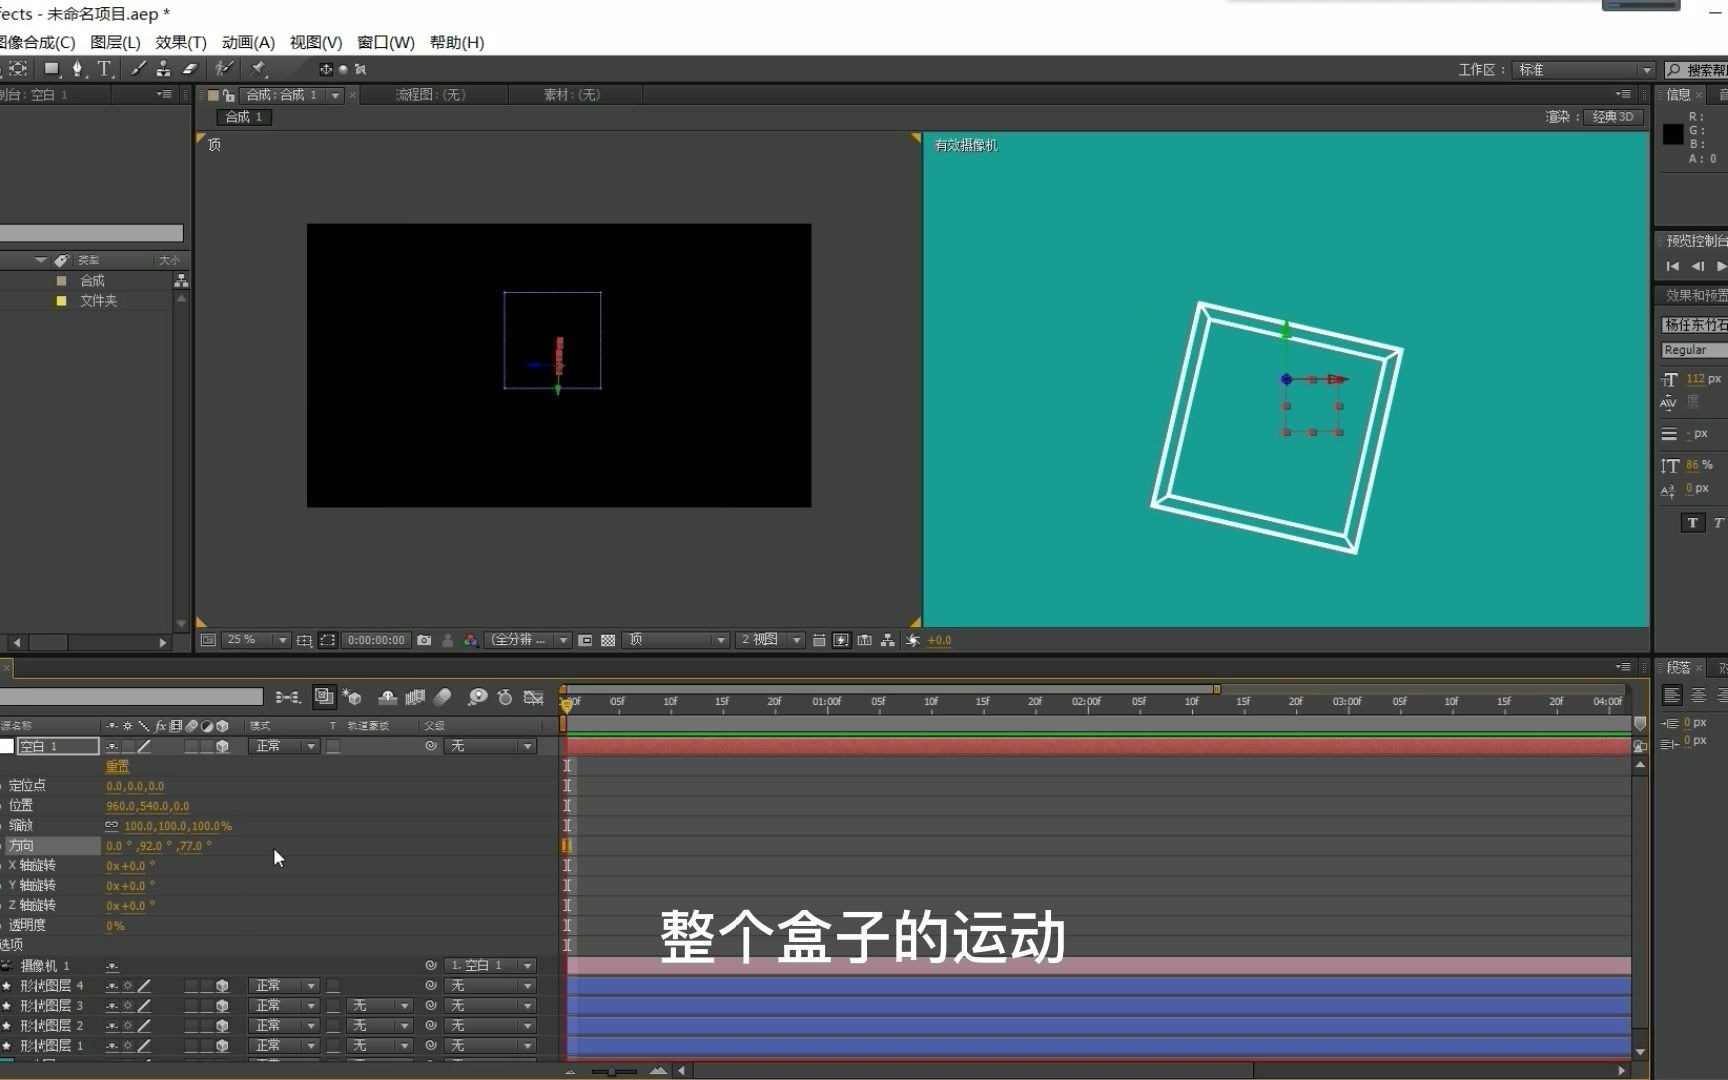Select the Horizontal Type tool
This screenshot has height=1080, width=1728.
104,69
